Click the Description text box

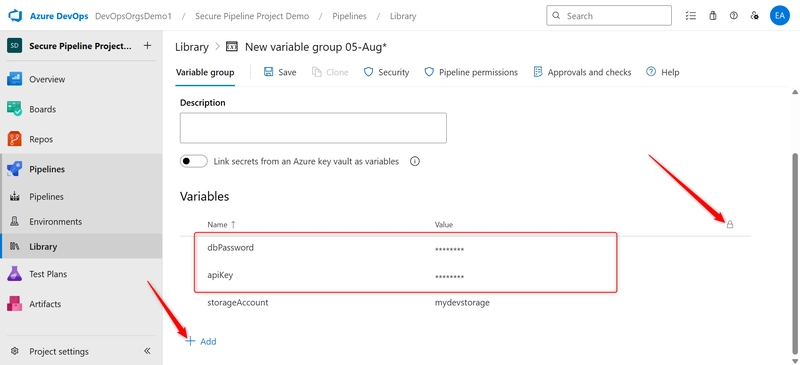[x=313, y=128]
